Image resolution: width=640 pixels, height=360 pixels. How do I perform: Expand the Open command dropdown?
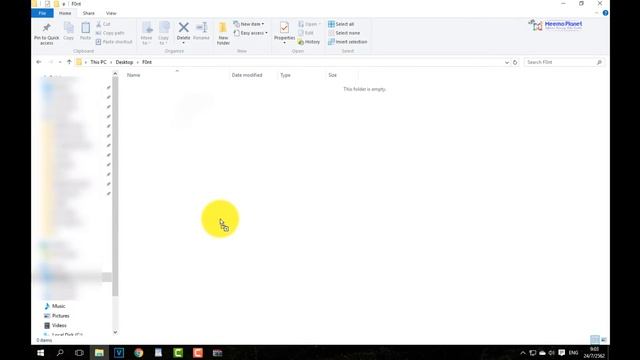[x=319, y=24]
